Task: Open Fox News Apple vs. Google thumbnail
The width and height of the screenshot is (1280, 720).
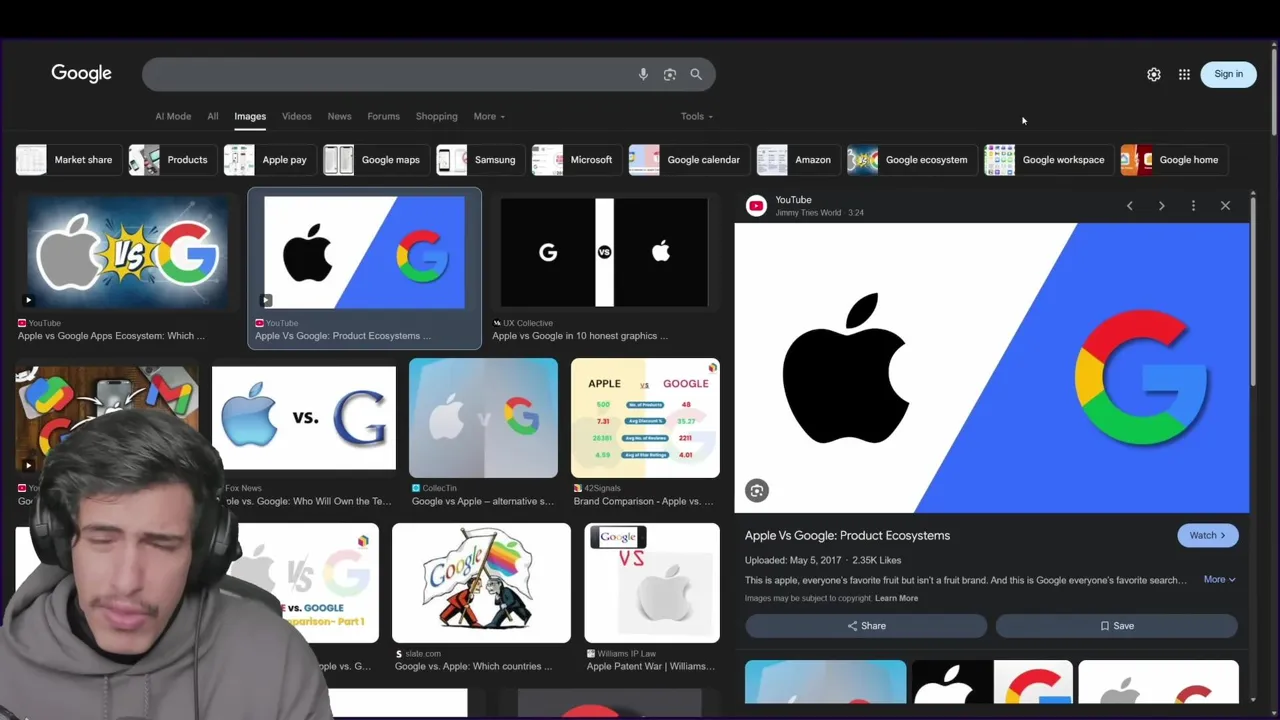Action: click(303, 418)
